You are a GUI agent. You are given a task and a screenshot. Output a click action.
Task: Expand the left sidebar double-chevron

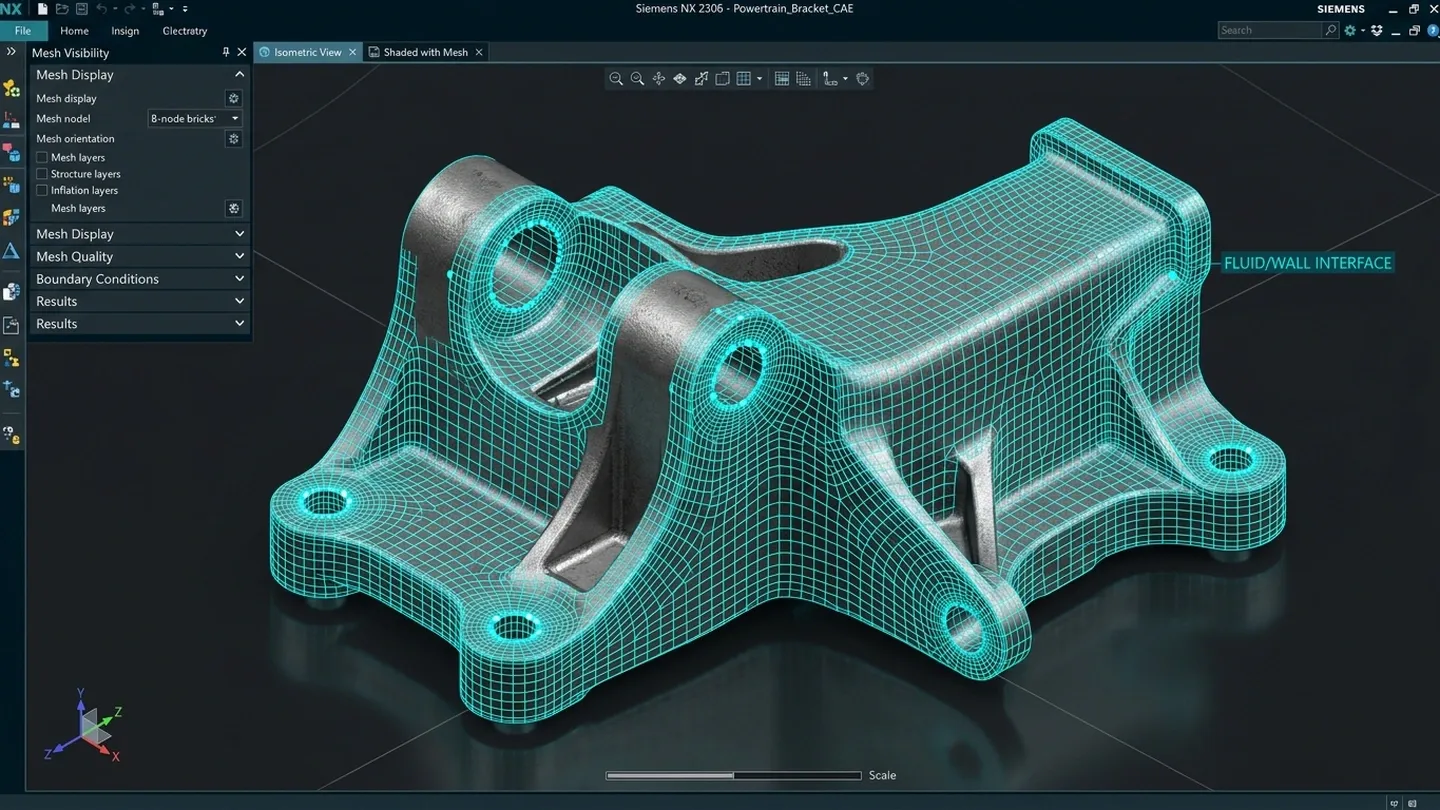click(x=11, y=52)
